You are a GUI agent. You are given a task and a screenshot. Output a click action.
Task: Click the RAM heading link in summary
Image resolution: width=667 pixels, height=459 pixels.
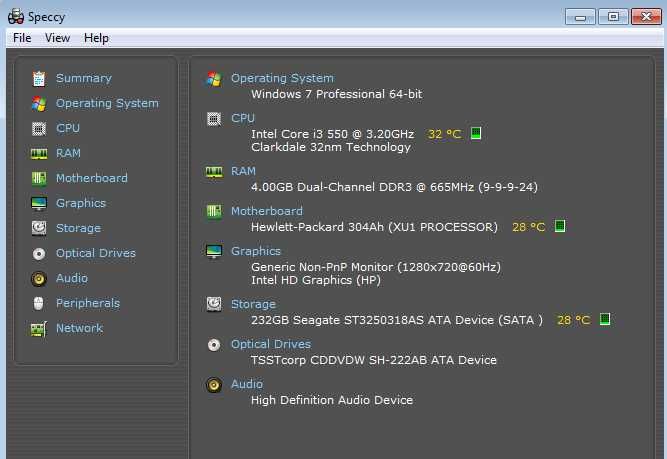click(243, 171)
